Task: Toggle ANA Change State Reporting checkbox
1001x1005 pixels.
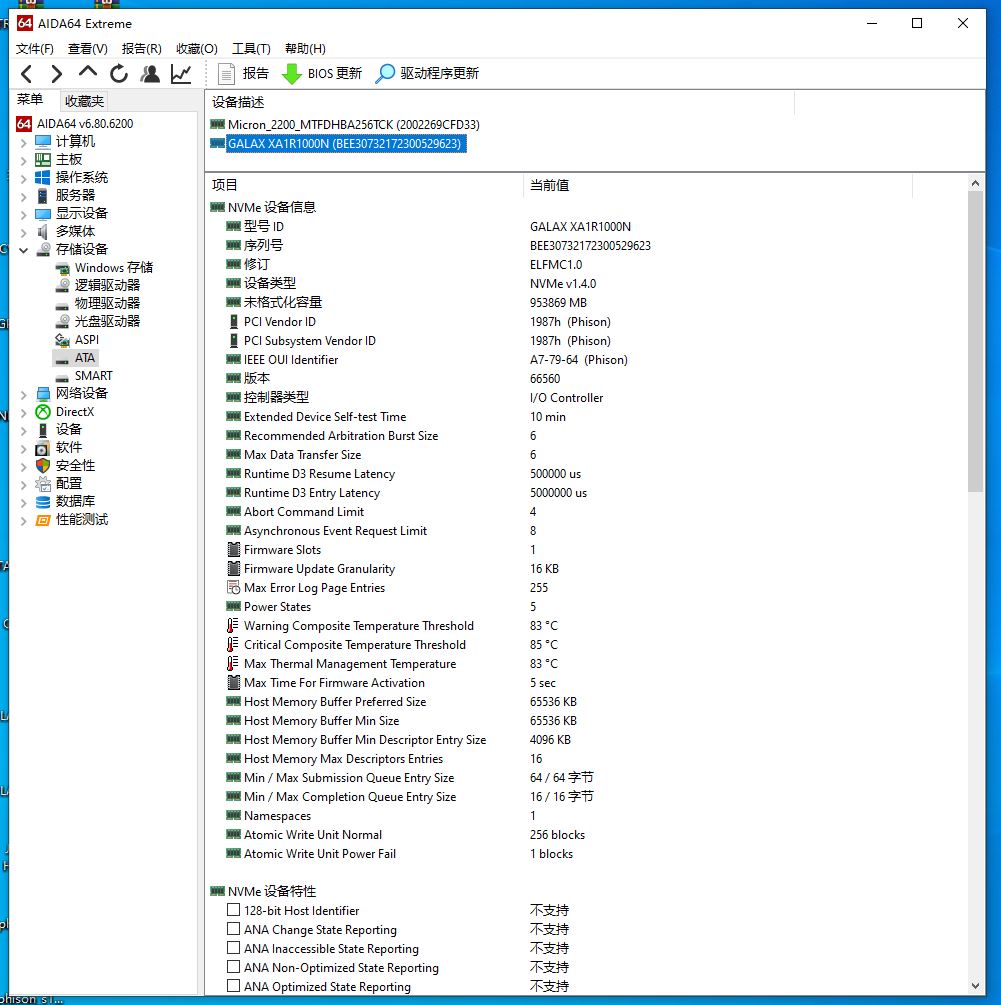Action: [x=233, y=929]
